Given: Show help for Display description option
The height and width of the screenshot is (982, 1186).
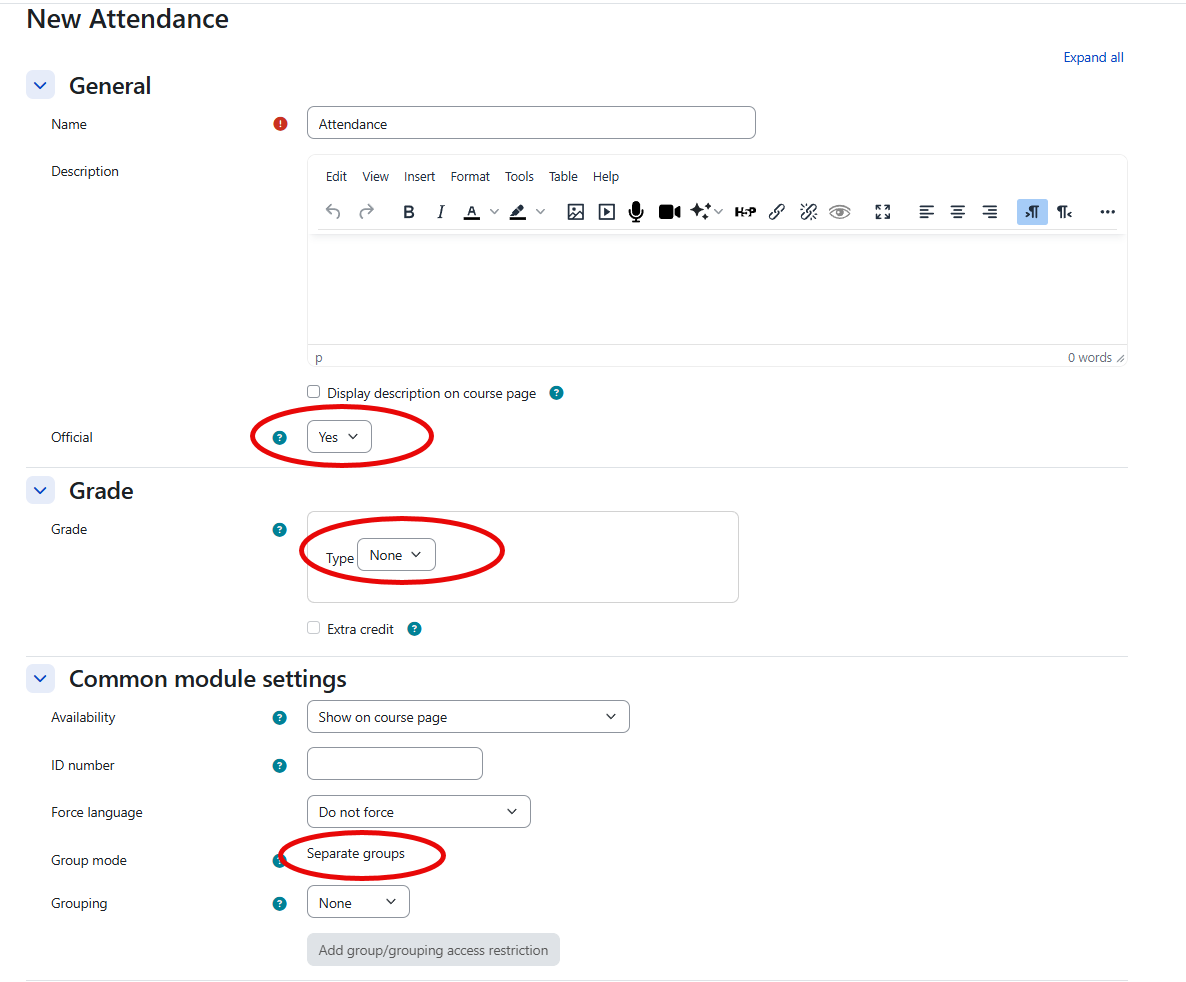Looking at the screenshot, I should click(557, 393).
